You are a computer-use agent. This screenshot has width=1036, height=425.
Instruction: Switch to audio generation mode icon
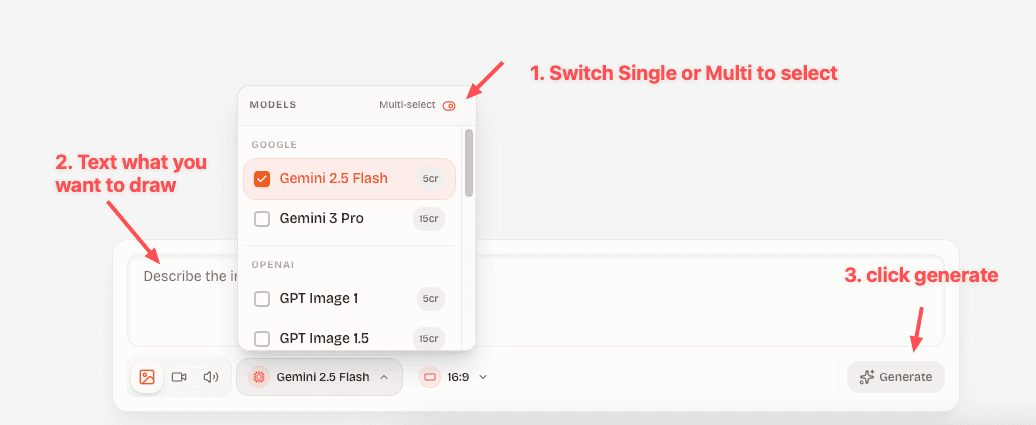coord(210,377)
